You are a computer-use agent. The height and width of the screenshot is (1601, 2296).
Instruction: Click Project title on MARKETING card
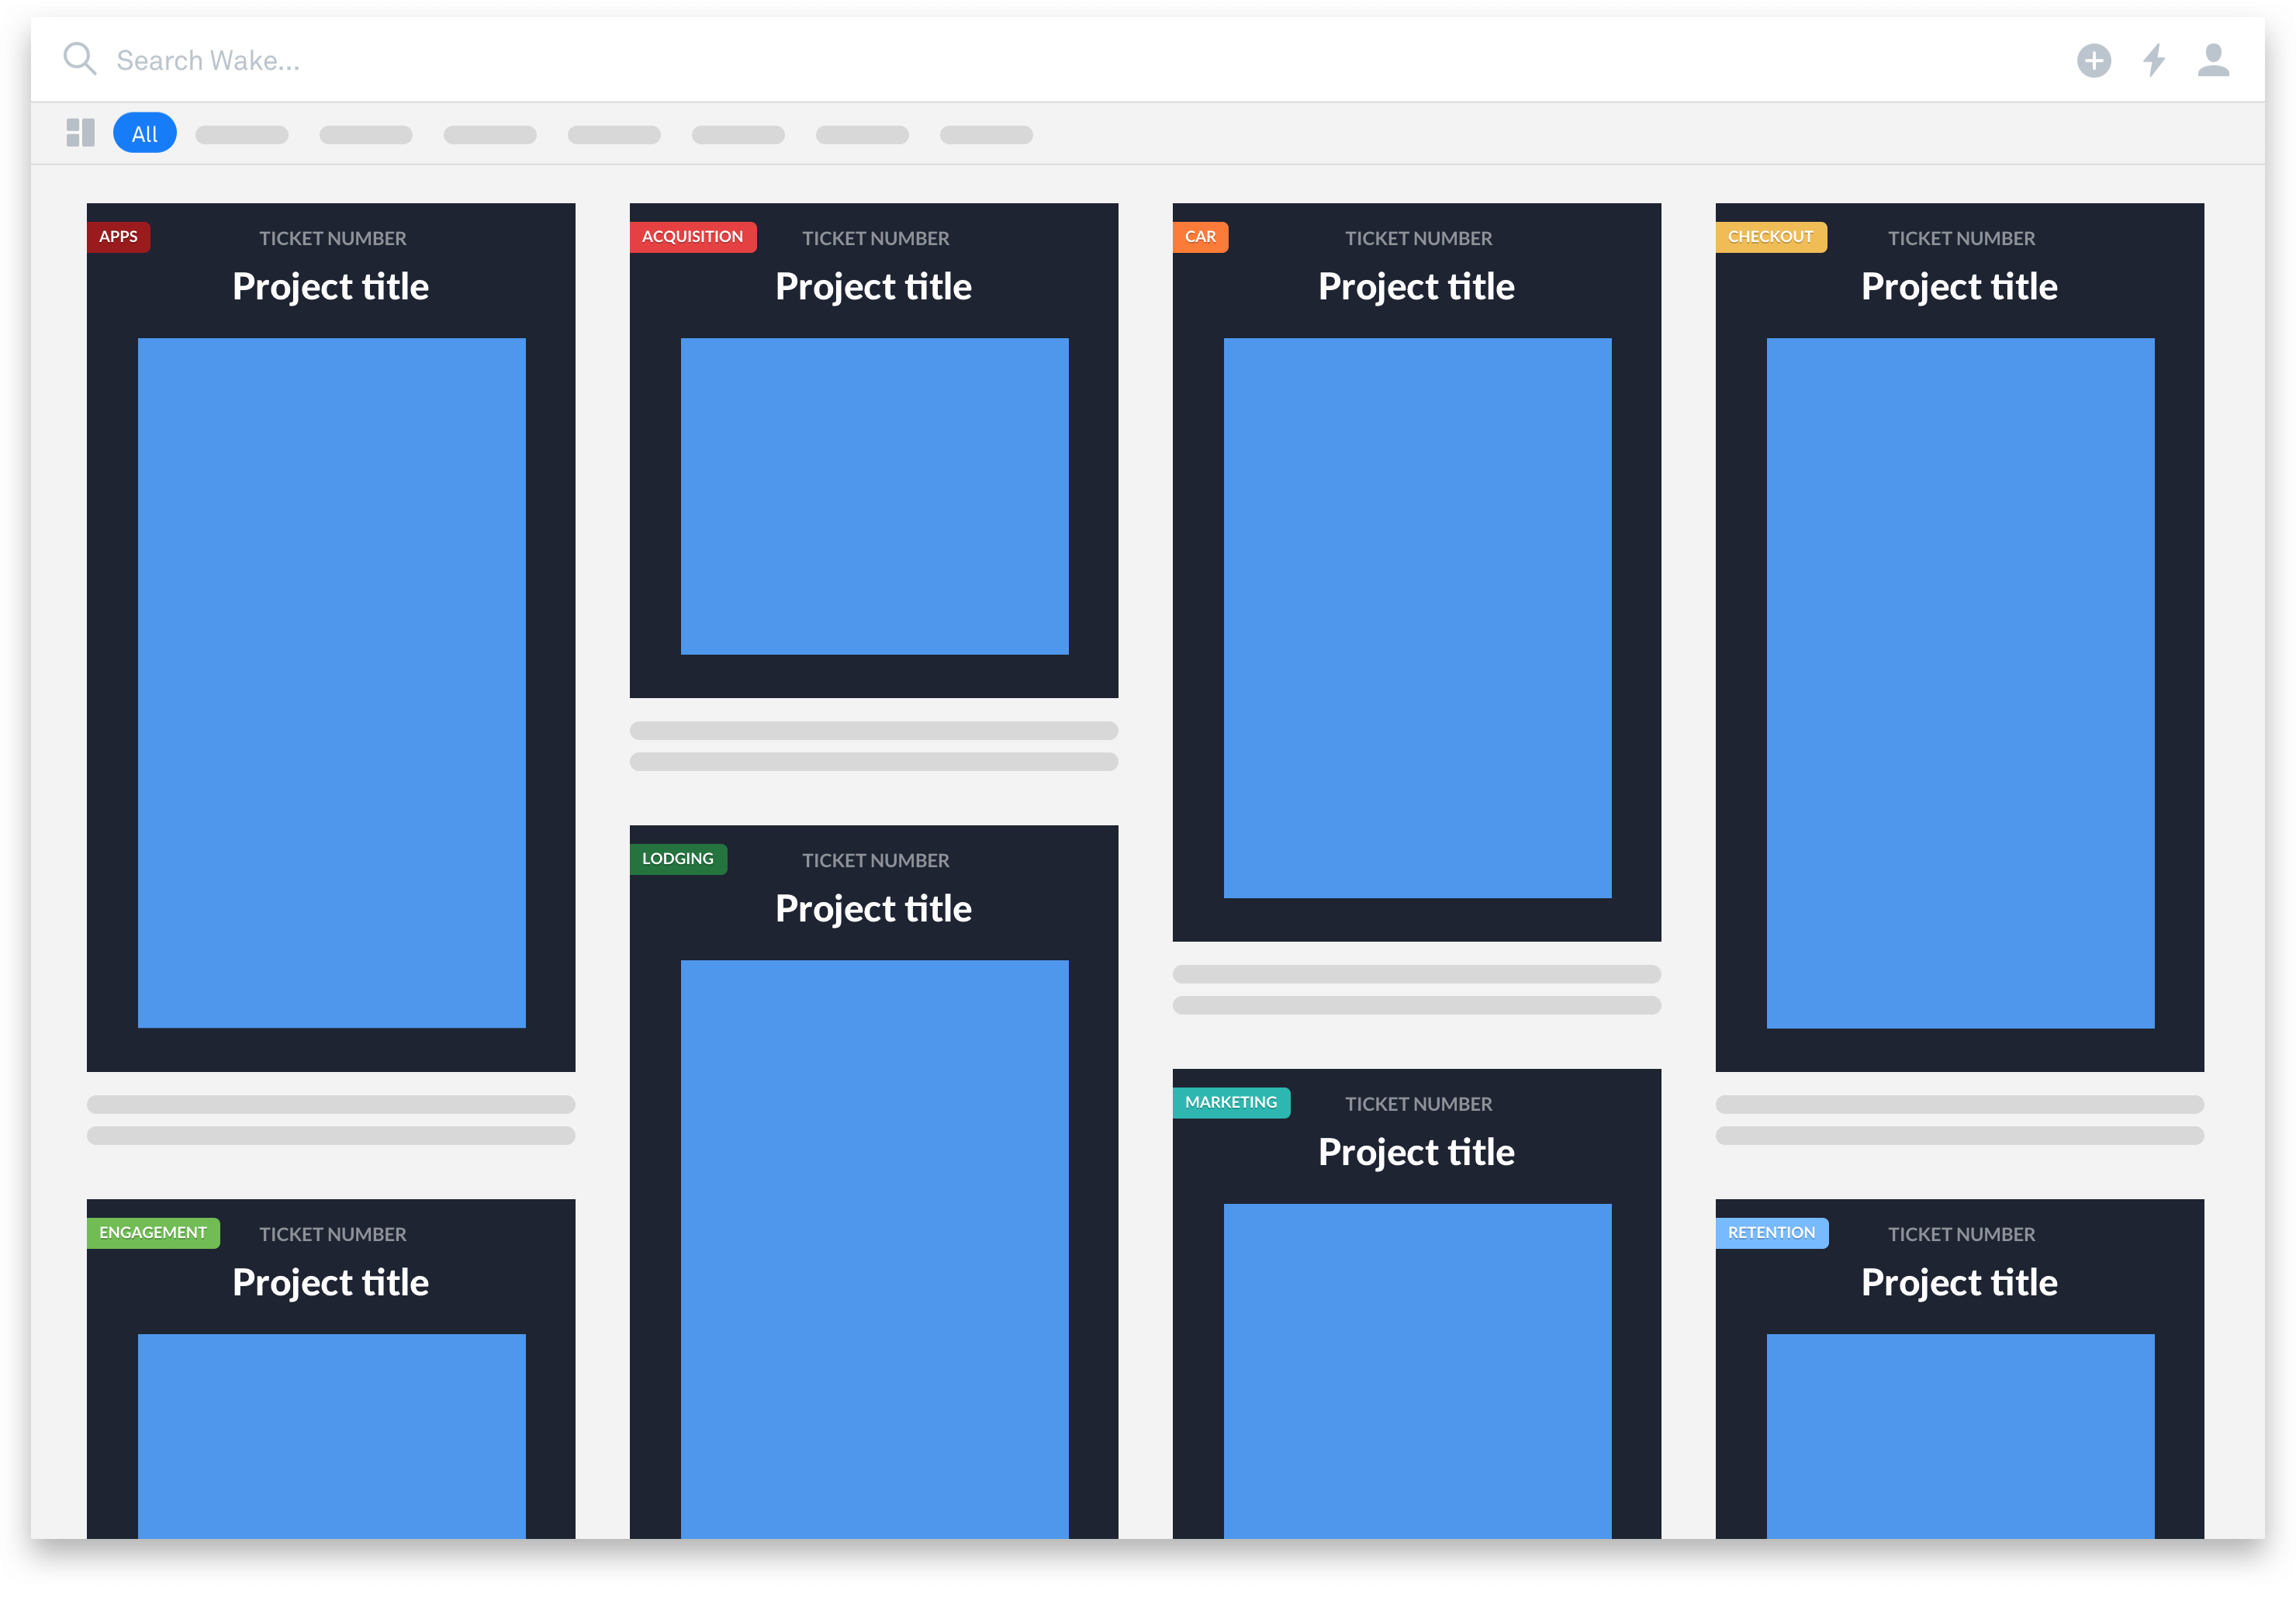[x=1417, y=1153]
